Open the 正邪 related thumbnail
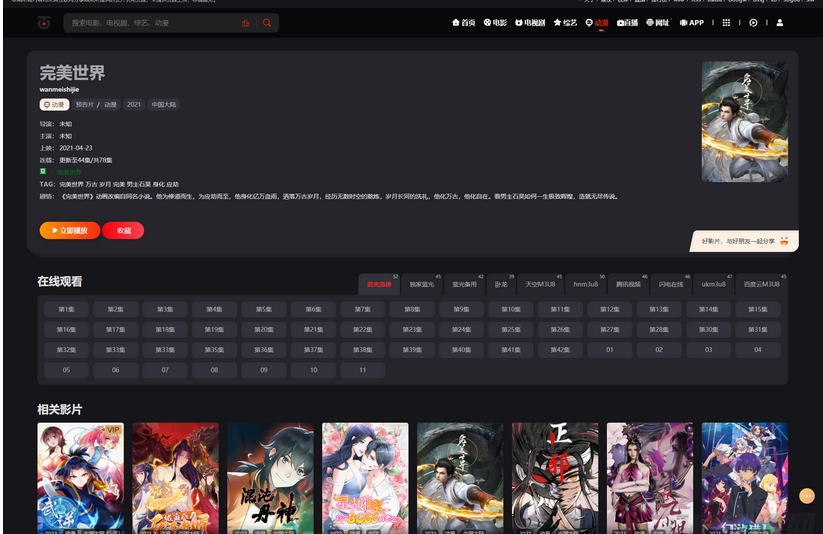The image size is (823, 534). (555, 478)
